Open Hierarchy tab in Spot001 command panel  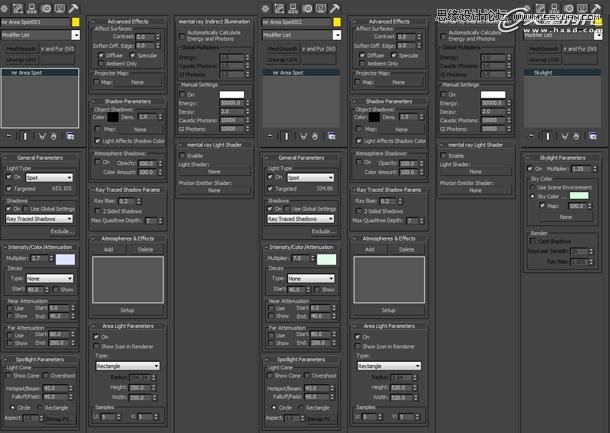32,8
